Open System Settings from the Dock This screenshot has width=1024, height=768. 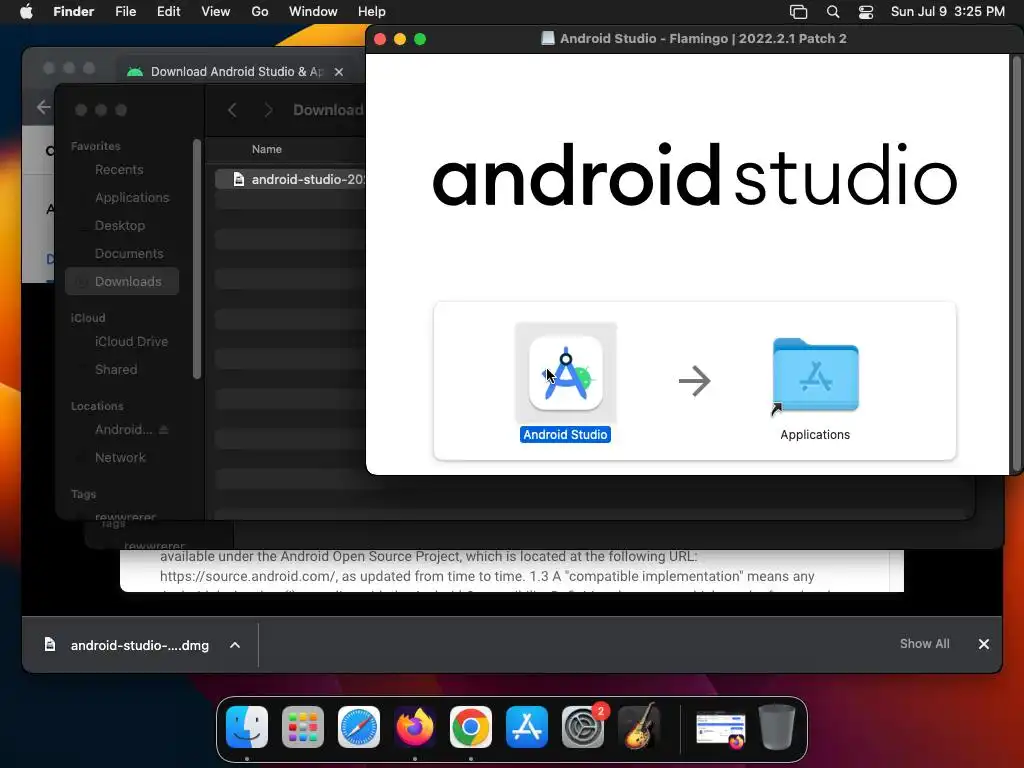point(583,727)
